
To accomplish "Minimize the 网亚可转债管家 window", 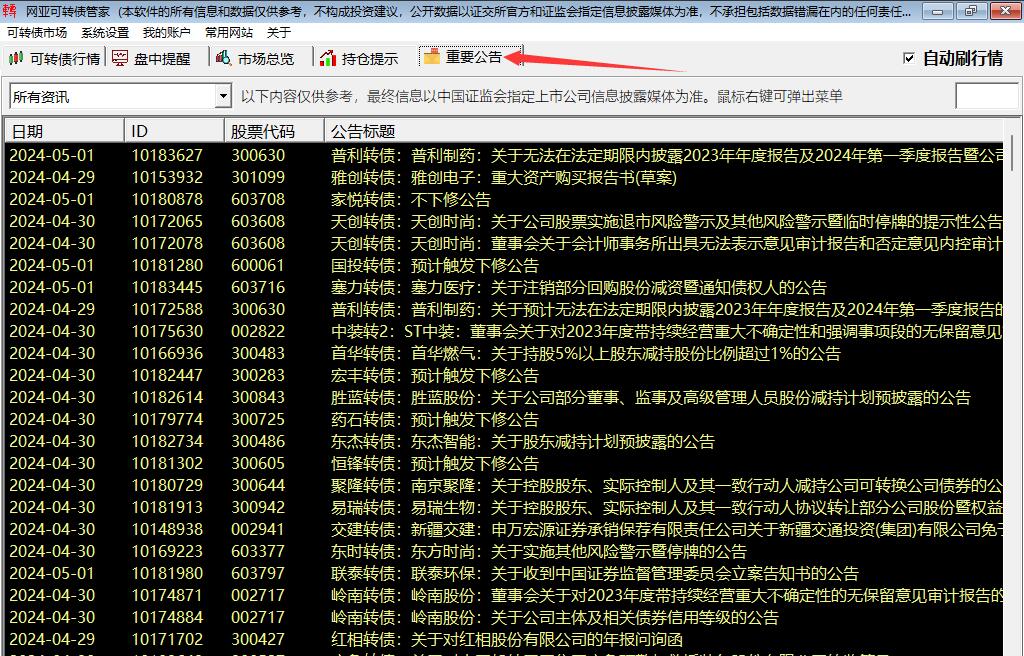I will pos(937,11).
